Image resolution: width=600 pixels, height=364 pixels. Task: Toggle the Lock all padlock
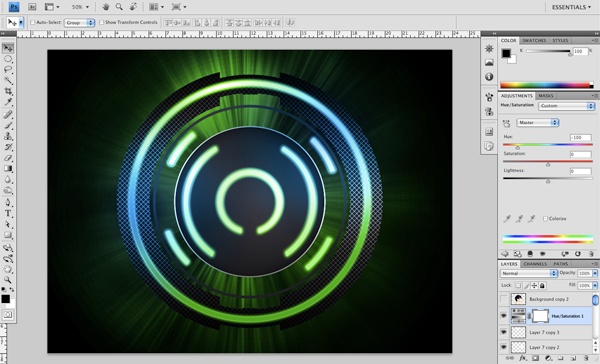click(542, 286)
